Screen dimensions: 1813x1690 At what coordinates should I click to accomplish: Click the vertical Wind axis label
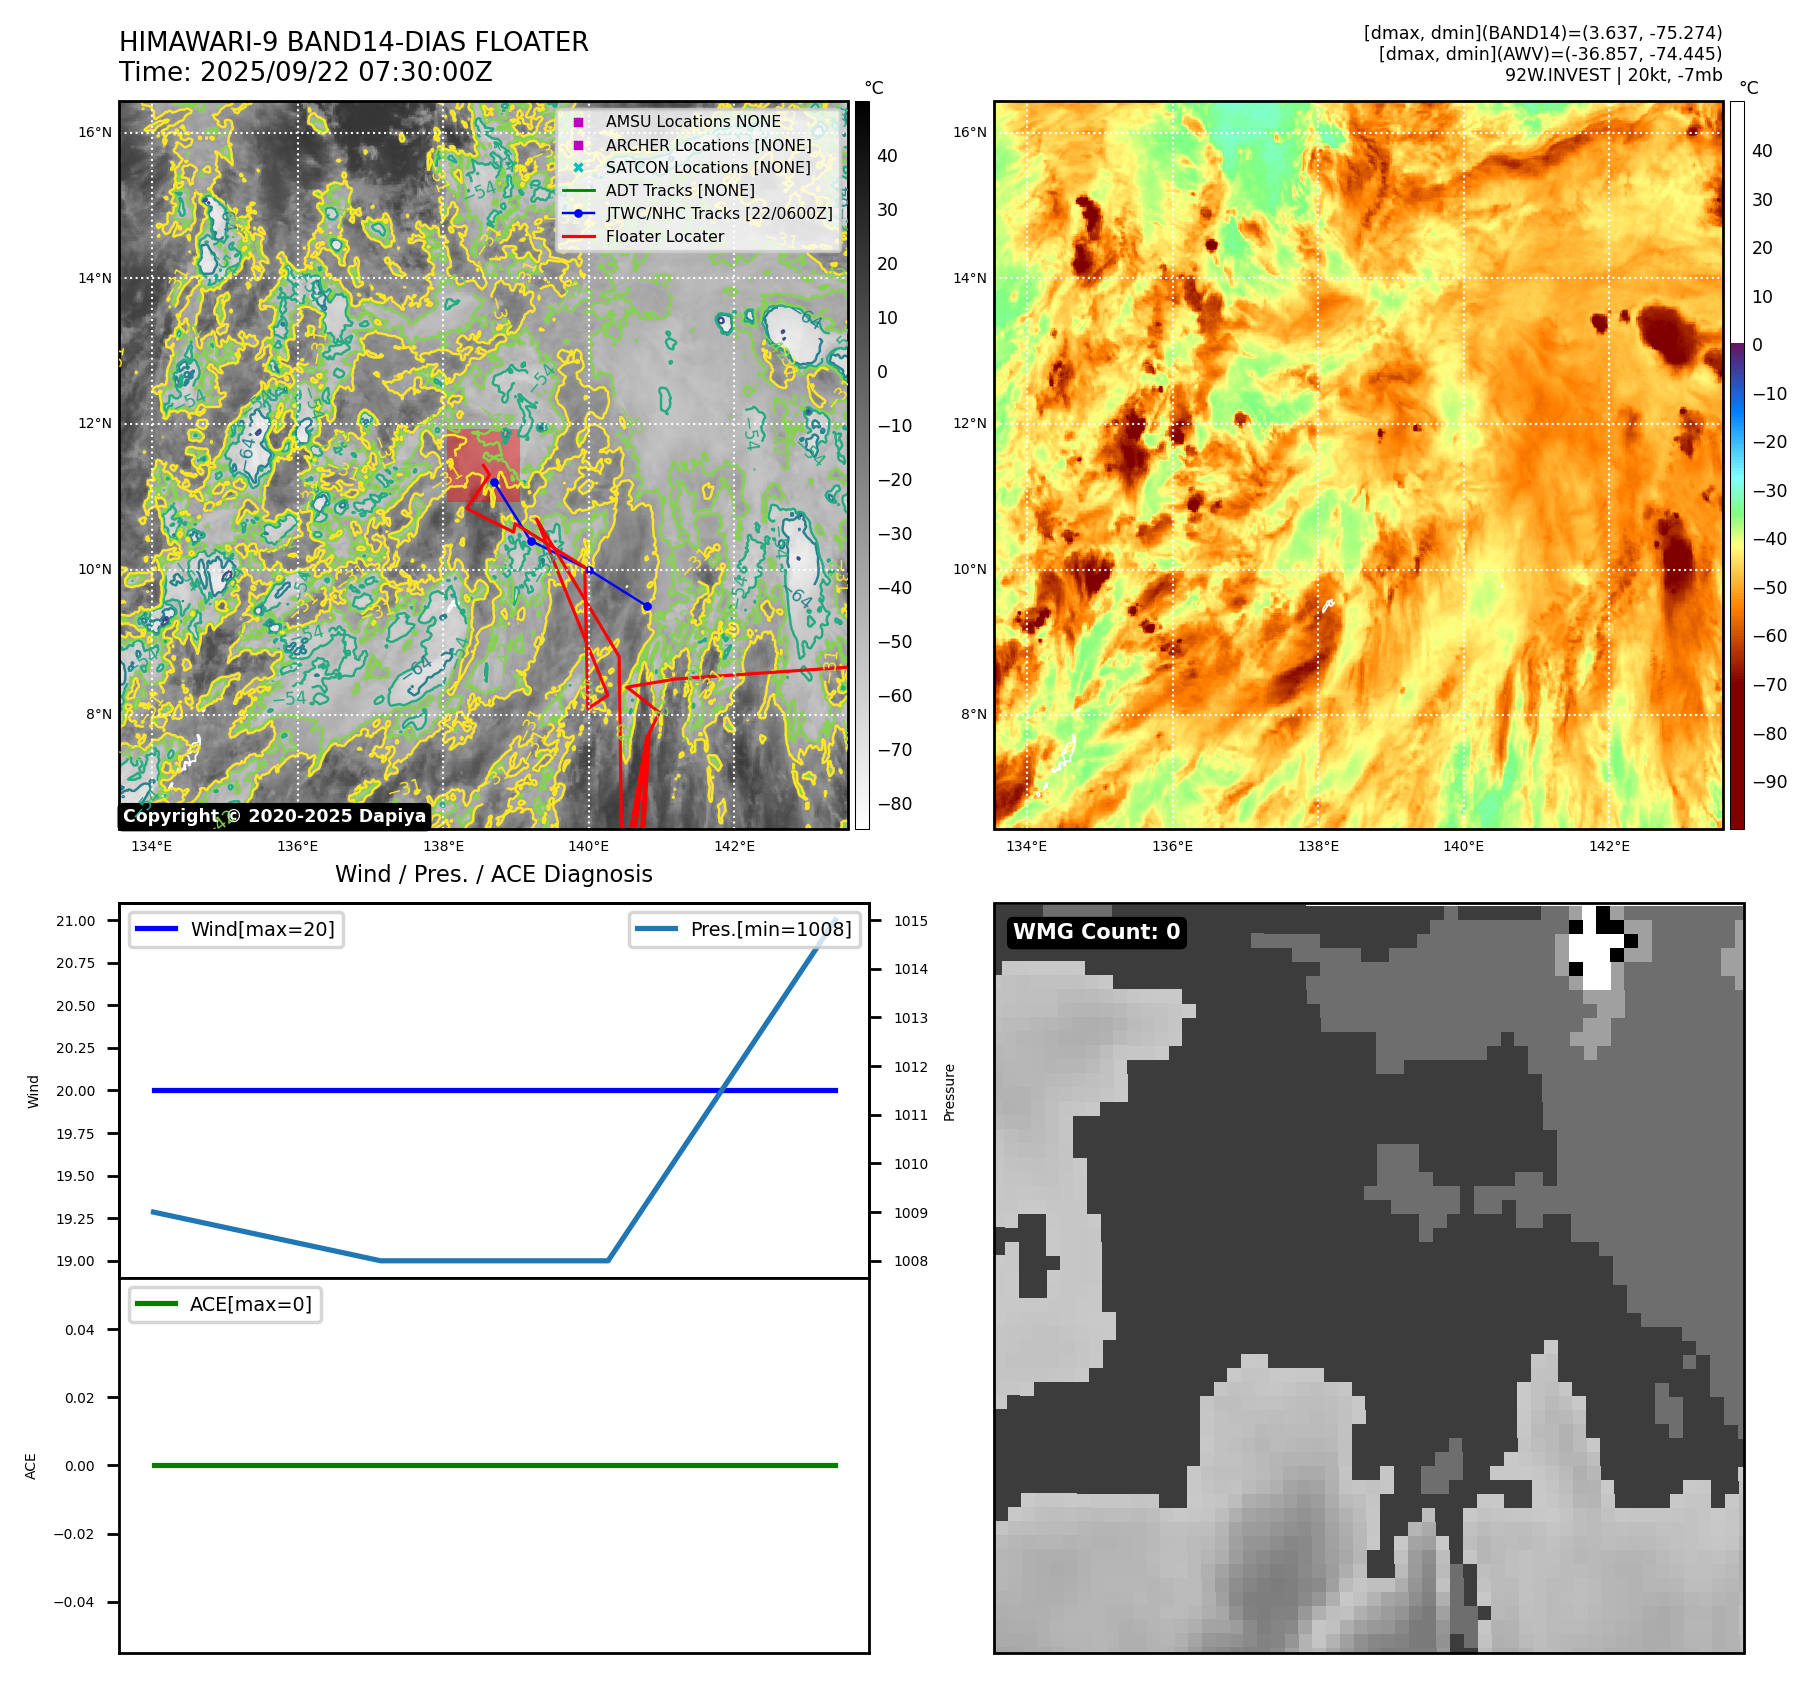click(33, 1092)
